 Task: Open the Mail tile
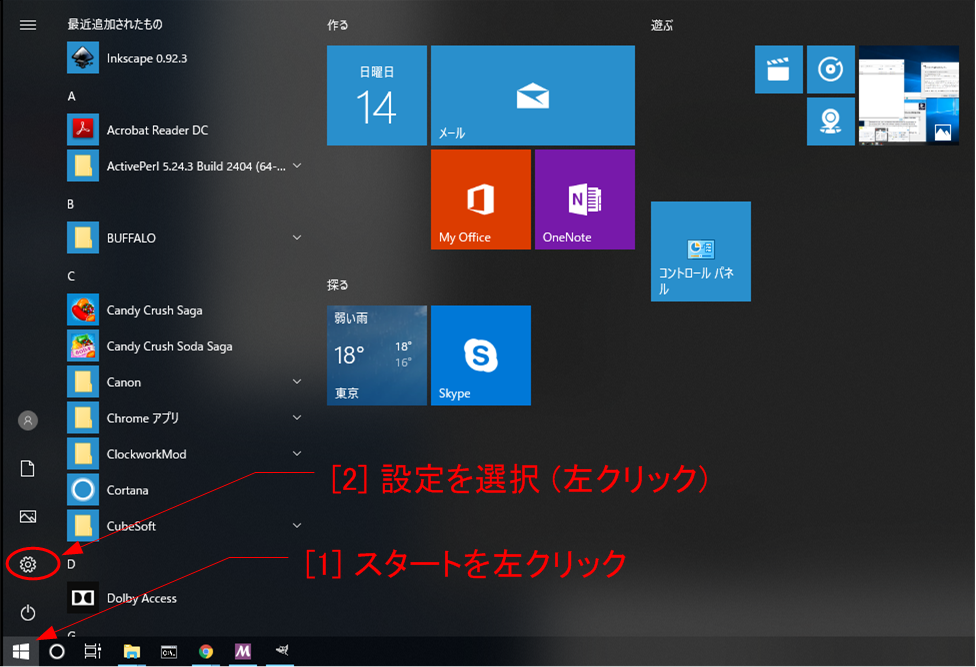coord(533,95)
